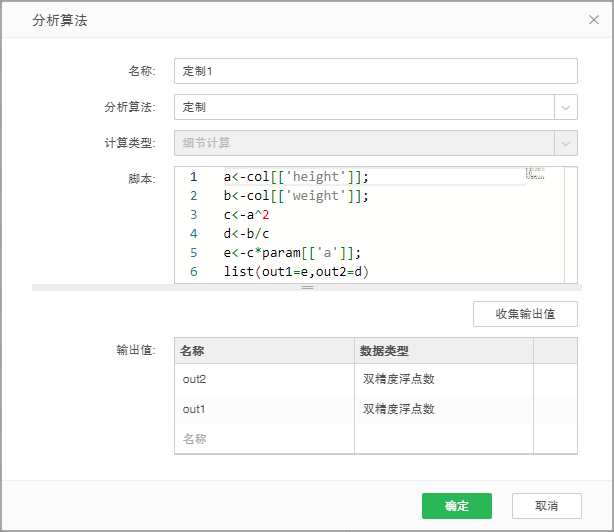The width and height of the screenshot is (614, 532).
Task: Close the 分析算法 dialog with X
Action: (x=594, y=19)
